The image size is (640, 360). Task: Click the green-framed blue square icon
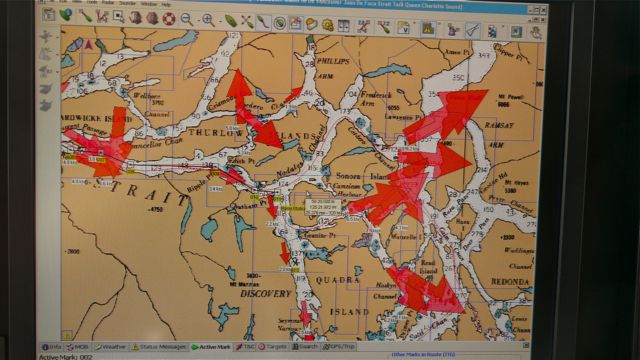point(516,32)
